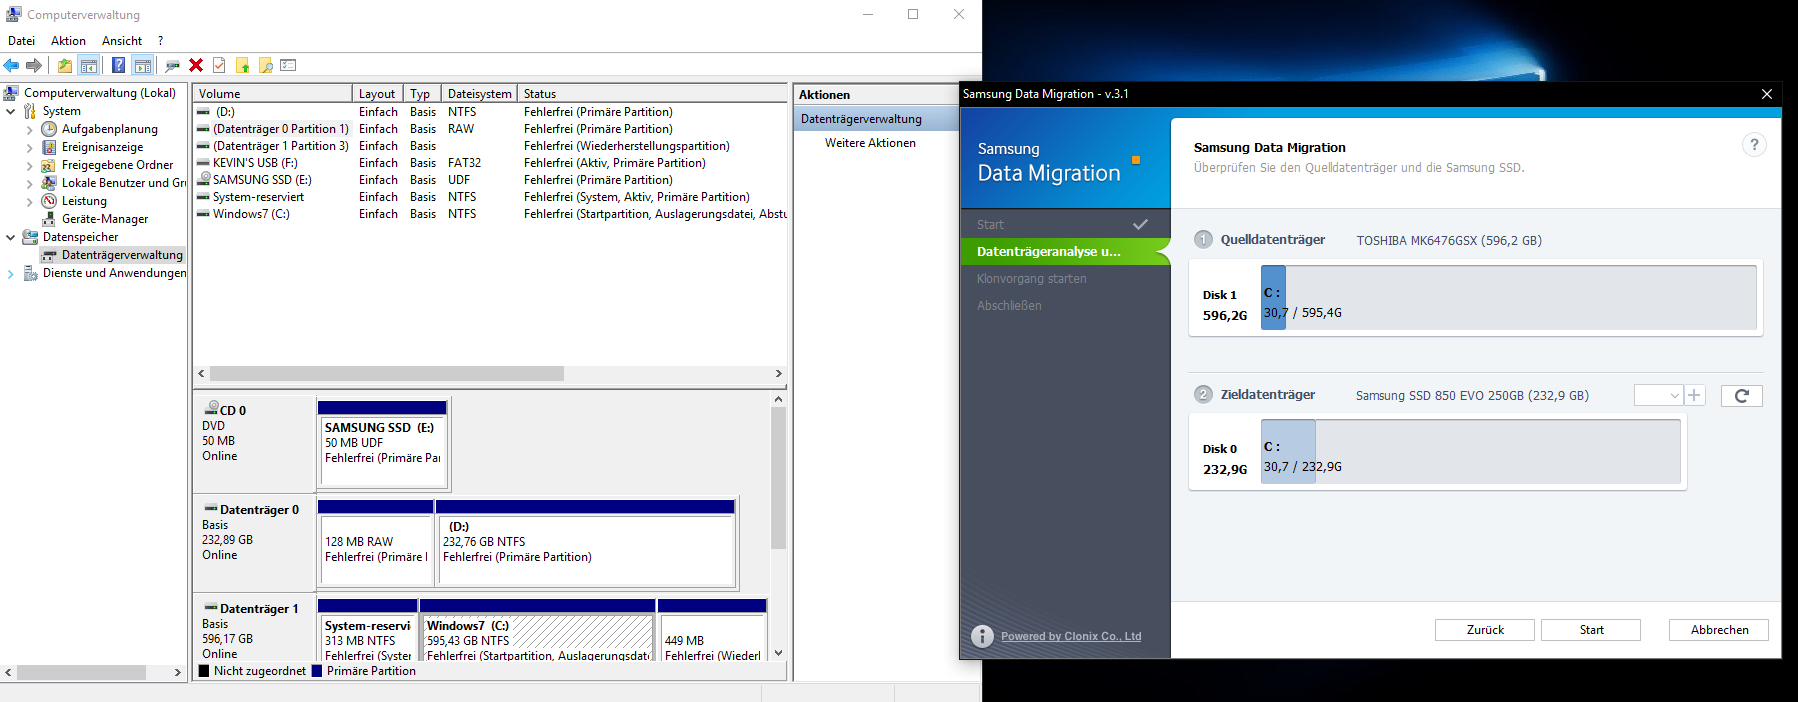Toggle the action pane toolbar icon

tap(143, 65)
